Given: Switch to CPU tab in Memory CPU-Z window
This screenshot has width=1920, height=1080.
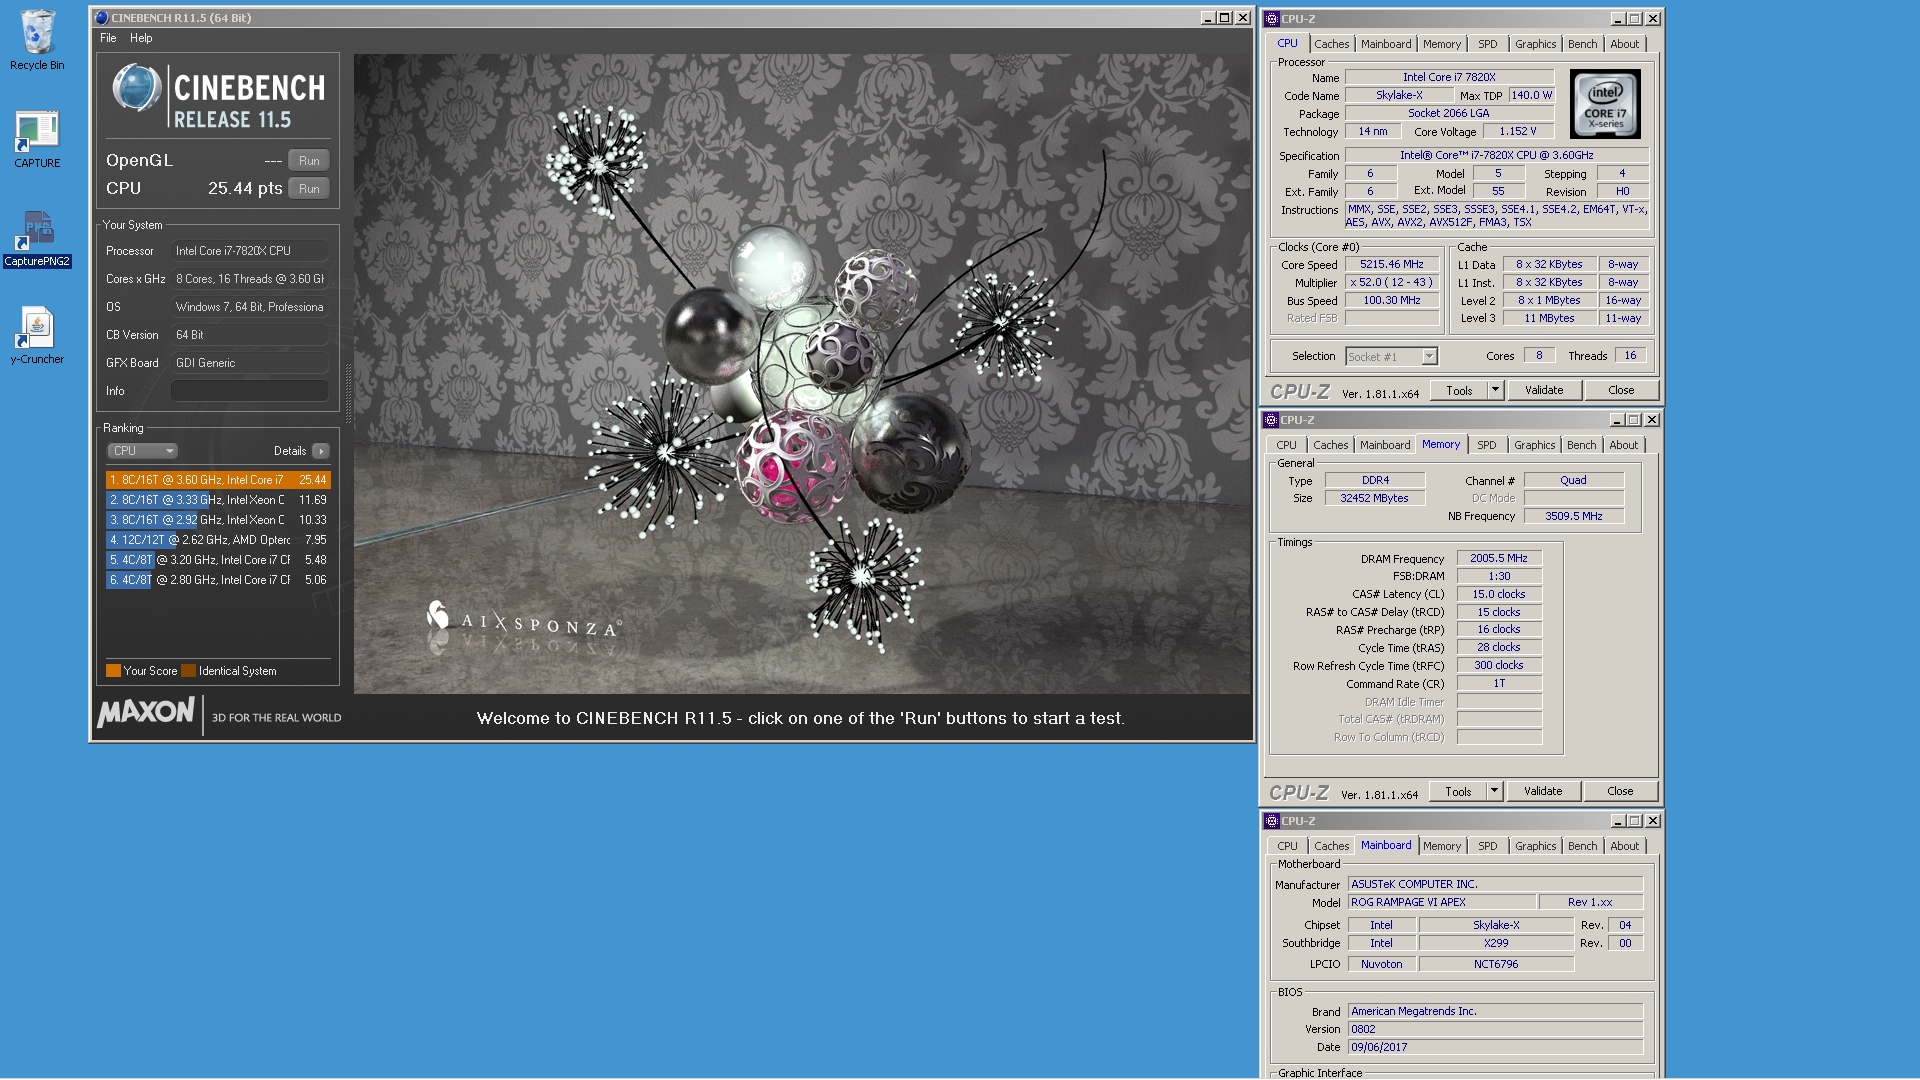Looking at the screenshot, I should click(1286, 445).
